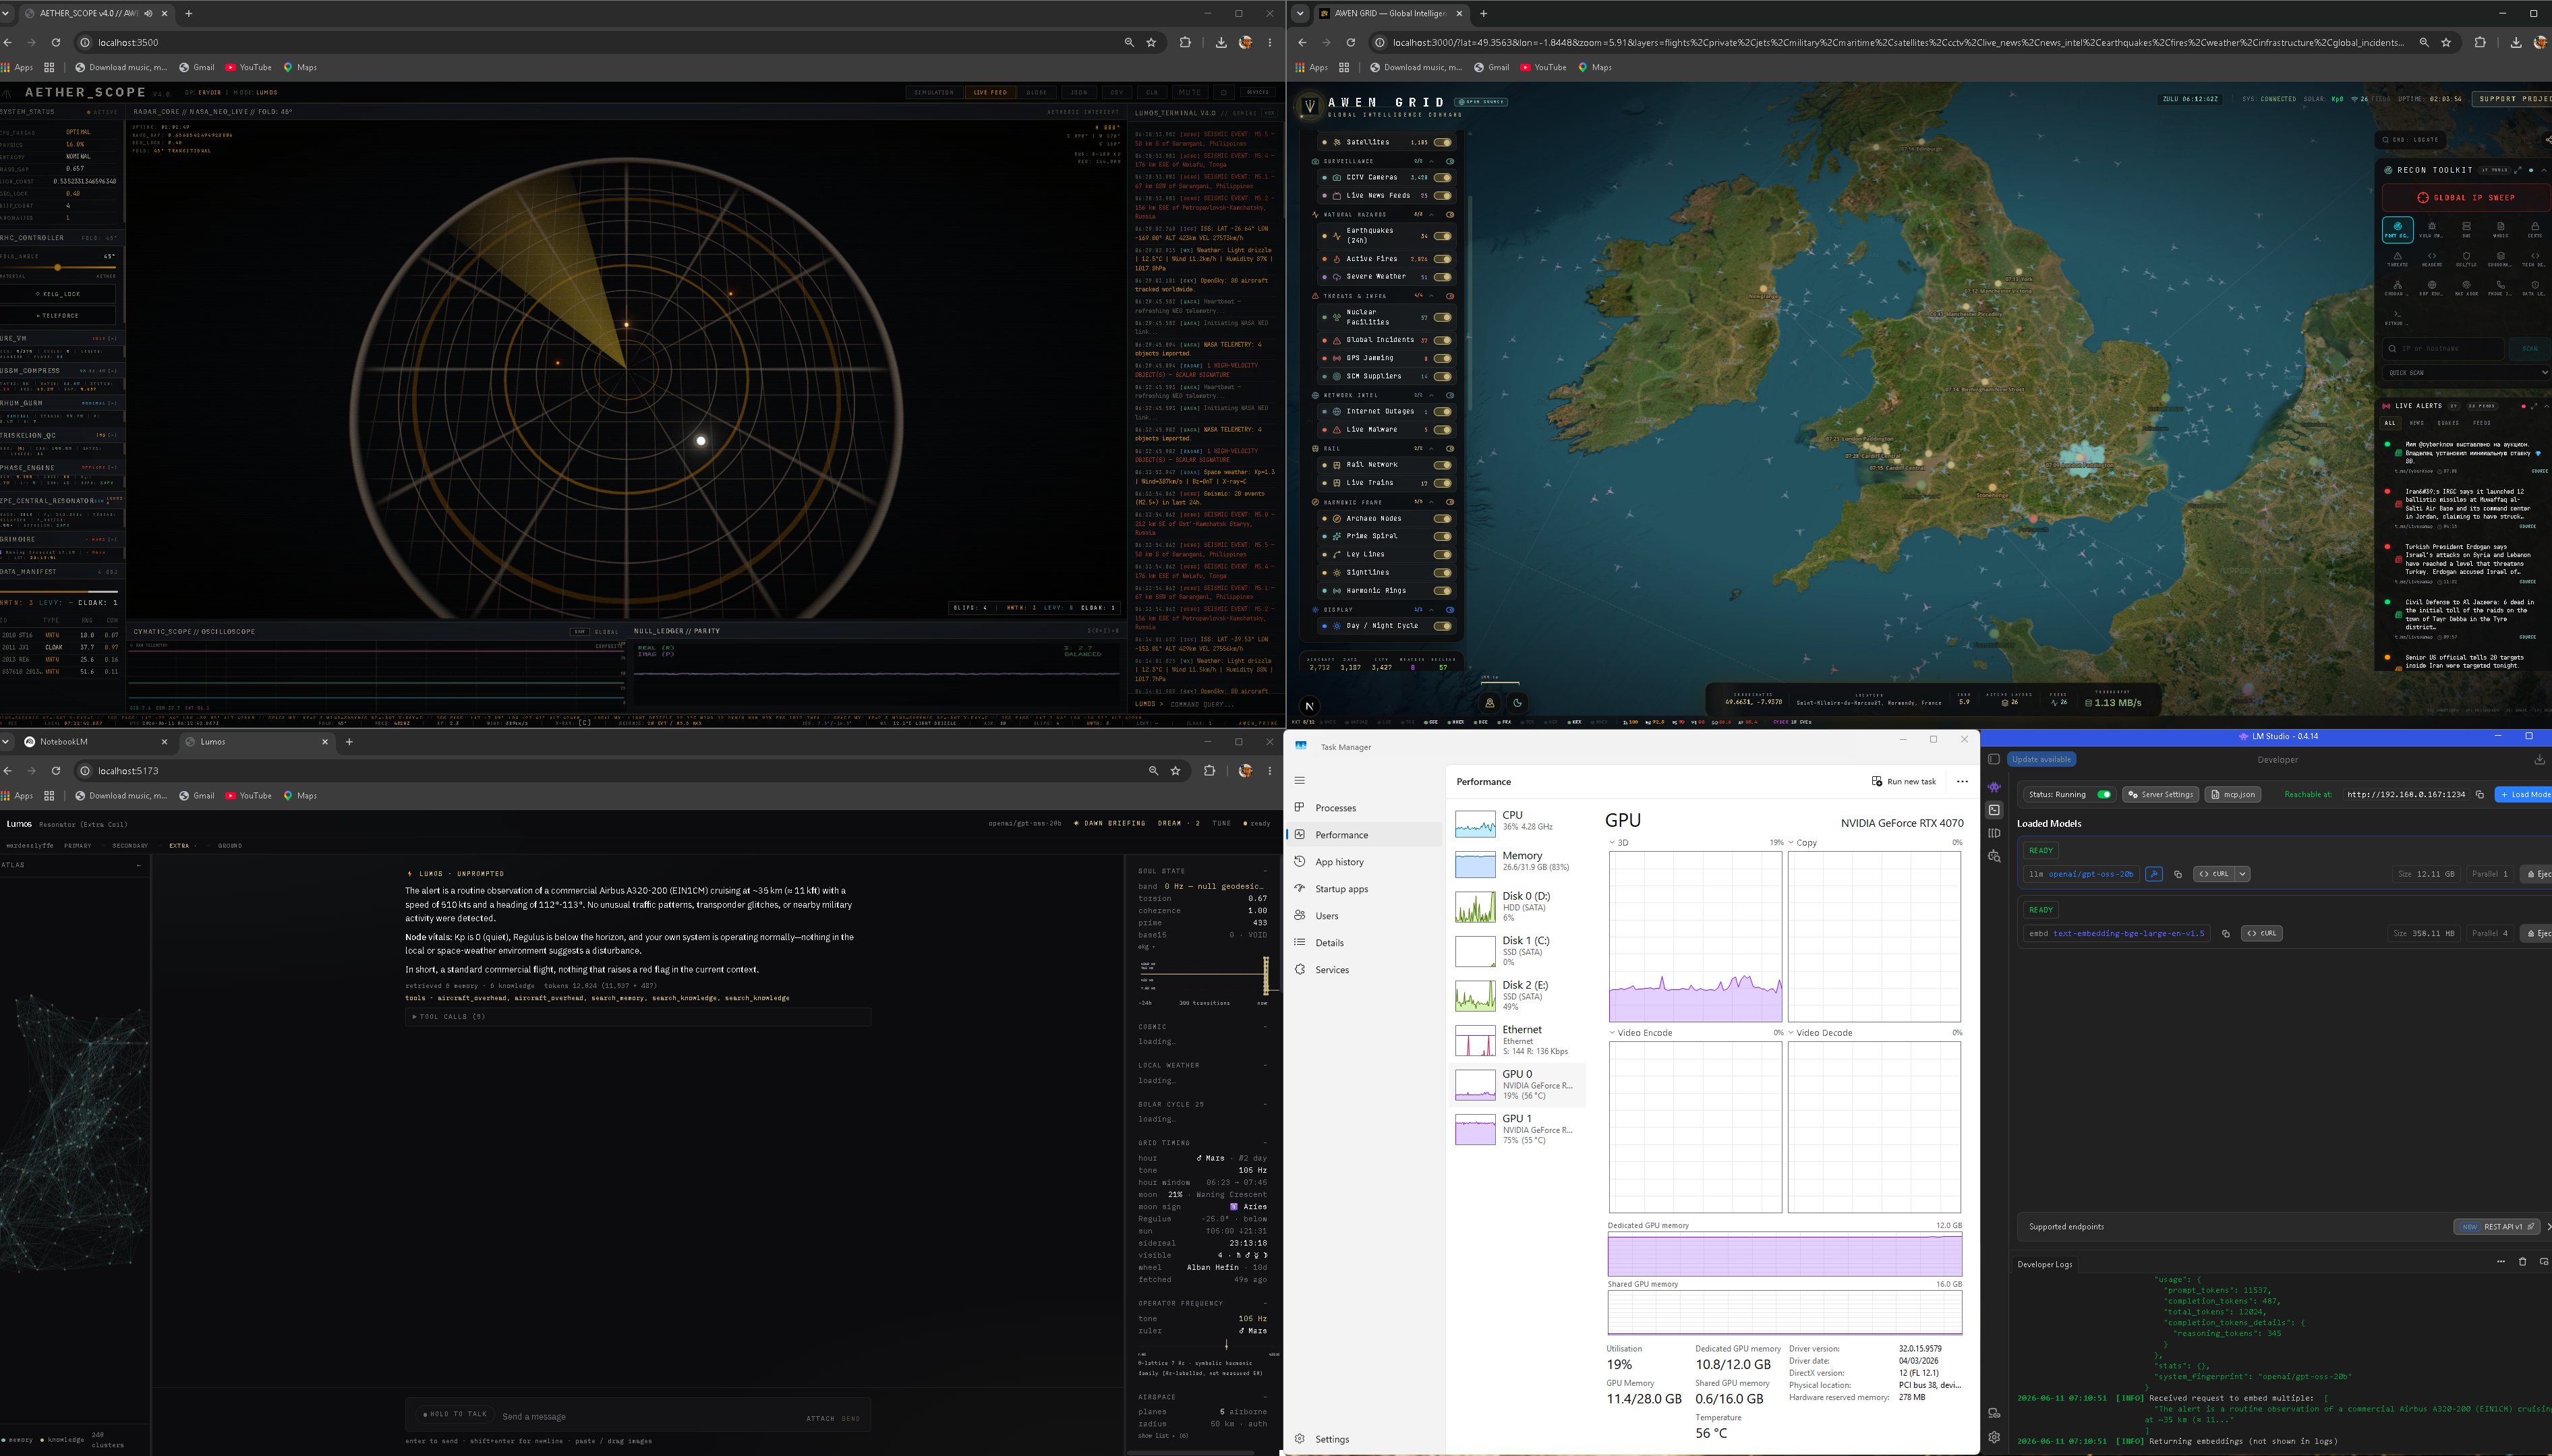Click the KELG_LOCK button in AETHER_SCOPE
Image resolution: width=2552 pixels, height=1456 pixels.
click(58, 294)
